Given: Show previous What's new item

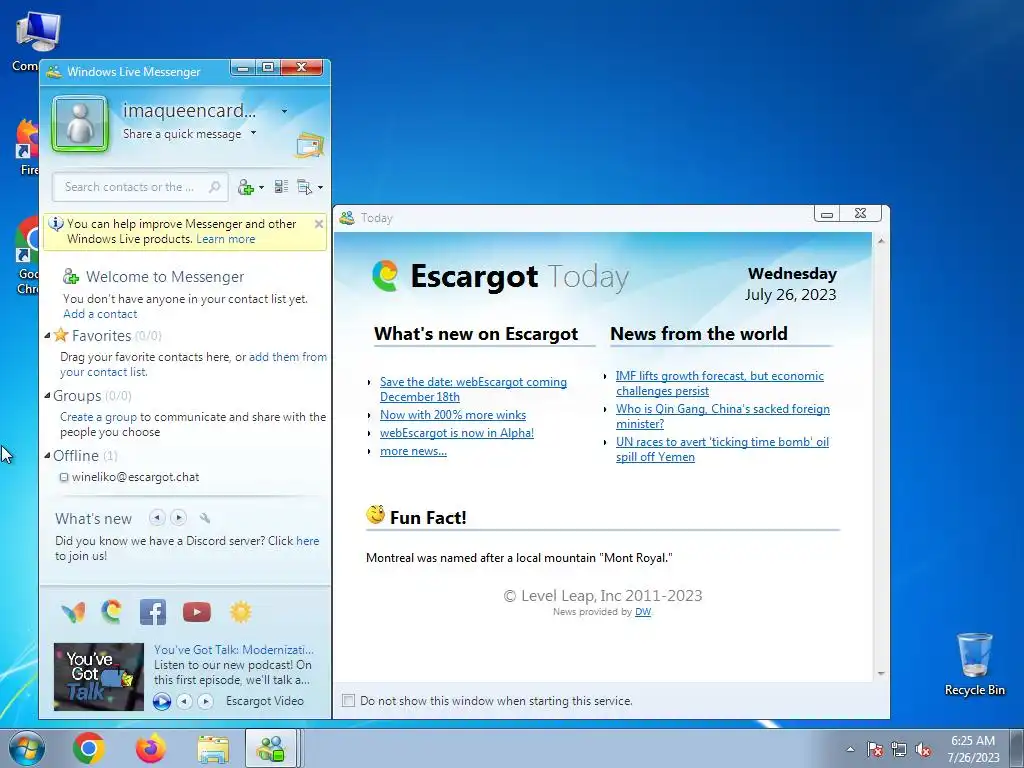Looking at the screenshot, I should (157, 518).
